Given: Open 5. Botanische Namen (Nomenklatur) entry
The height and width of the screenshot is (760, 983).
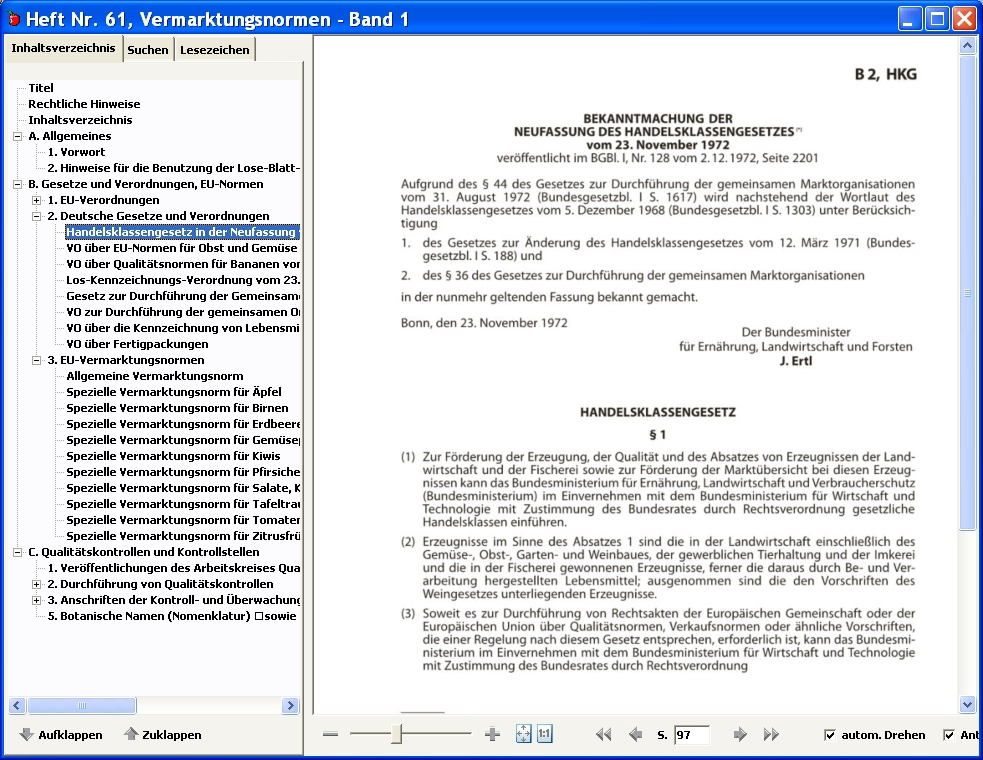Looking at the screenshot, I should (x=172, y=616).
